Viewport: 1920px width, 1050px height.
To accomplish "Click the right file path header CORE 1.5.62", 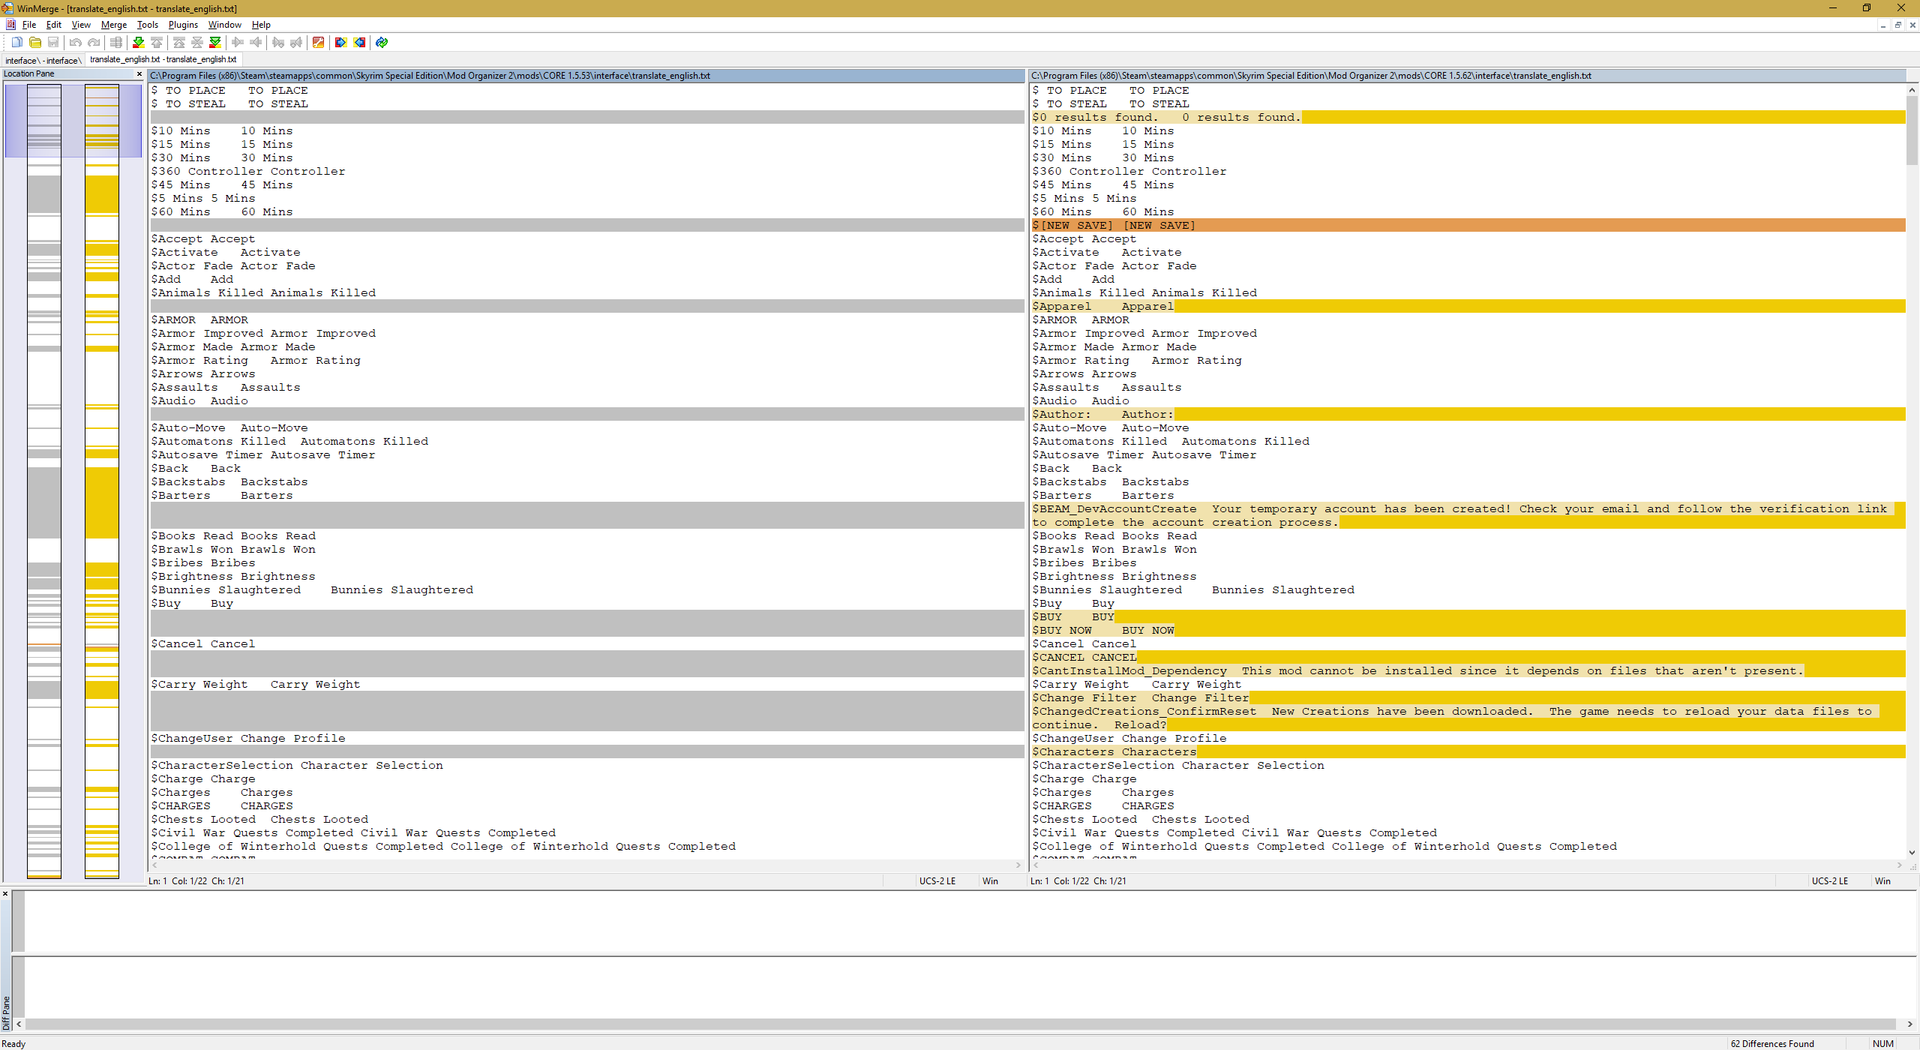I will [1468, 76].
